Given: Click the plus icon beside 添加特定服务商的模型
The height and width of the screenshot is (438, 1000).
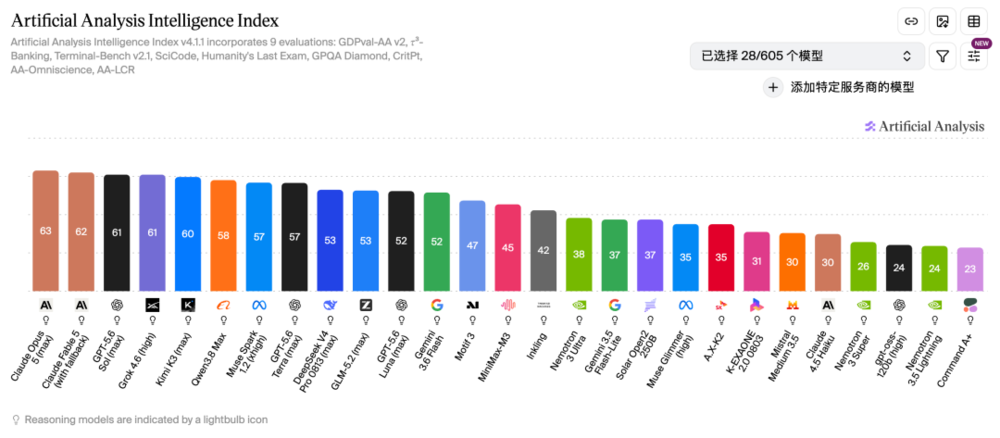Looking at the screenshot, I should pyautogui.click(x=773, y=87).
